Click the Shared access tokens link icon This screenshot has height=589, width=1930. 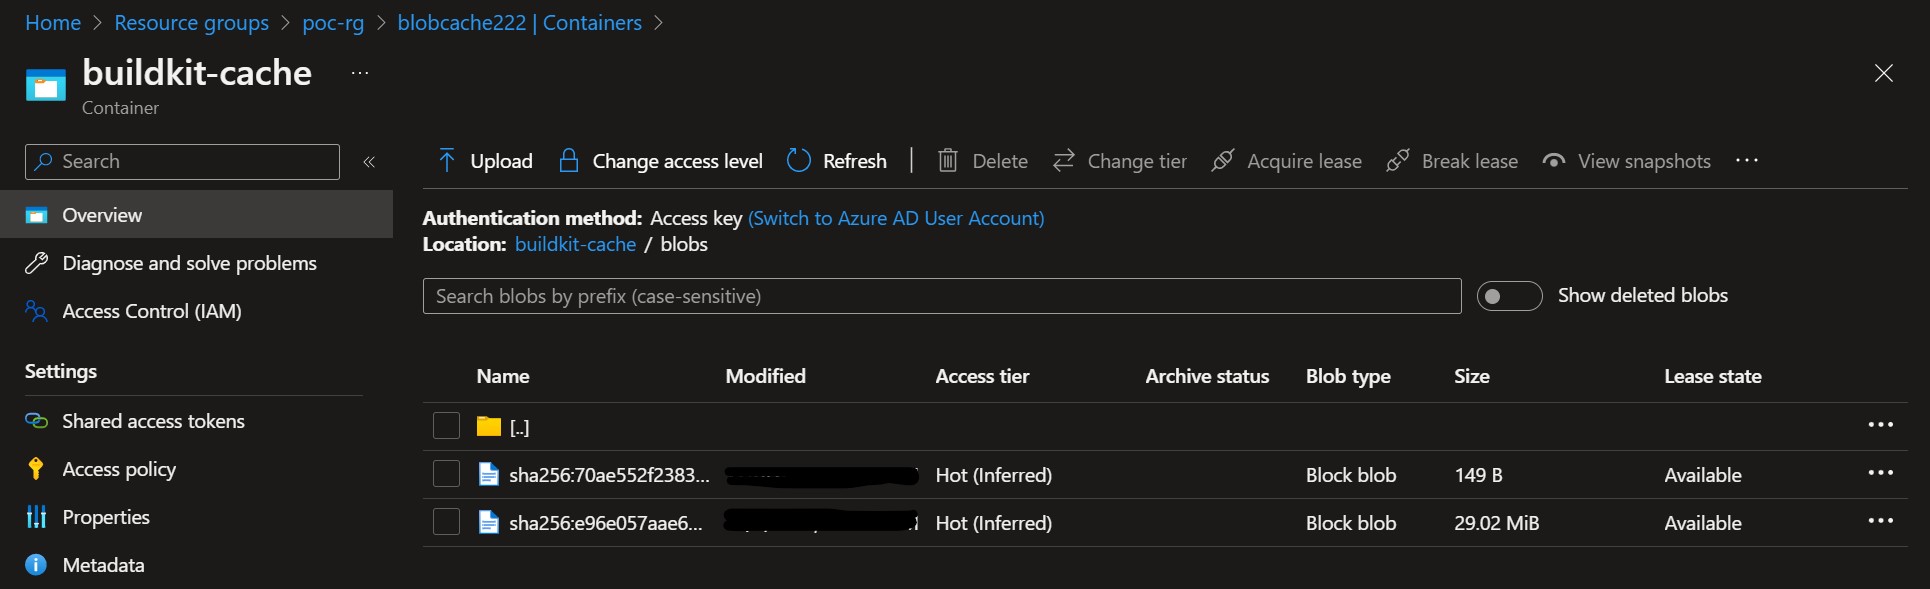coord(37,421)
